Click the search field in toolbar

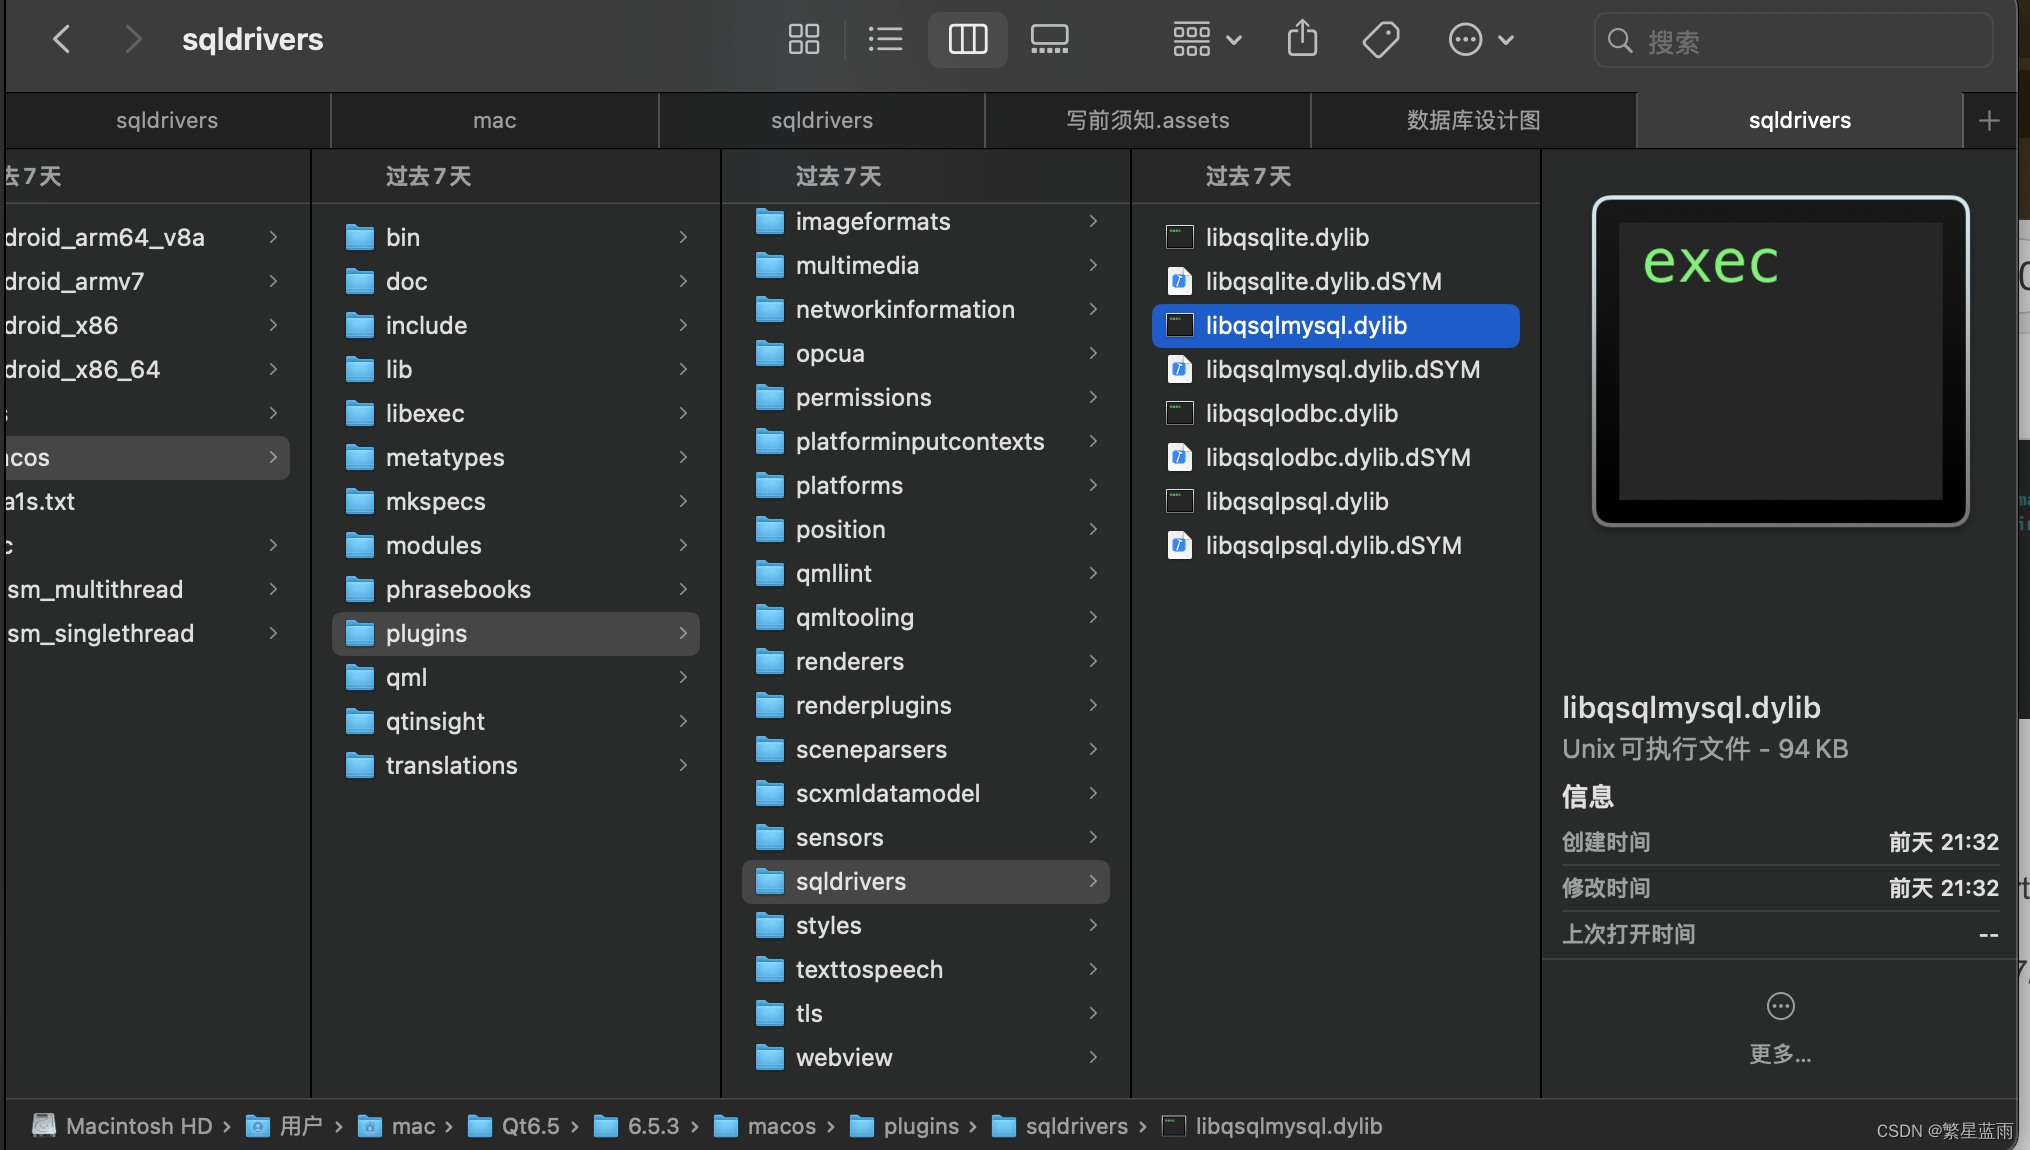click(1792, 40)
